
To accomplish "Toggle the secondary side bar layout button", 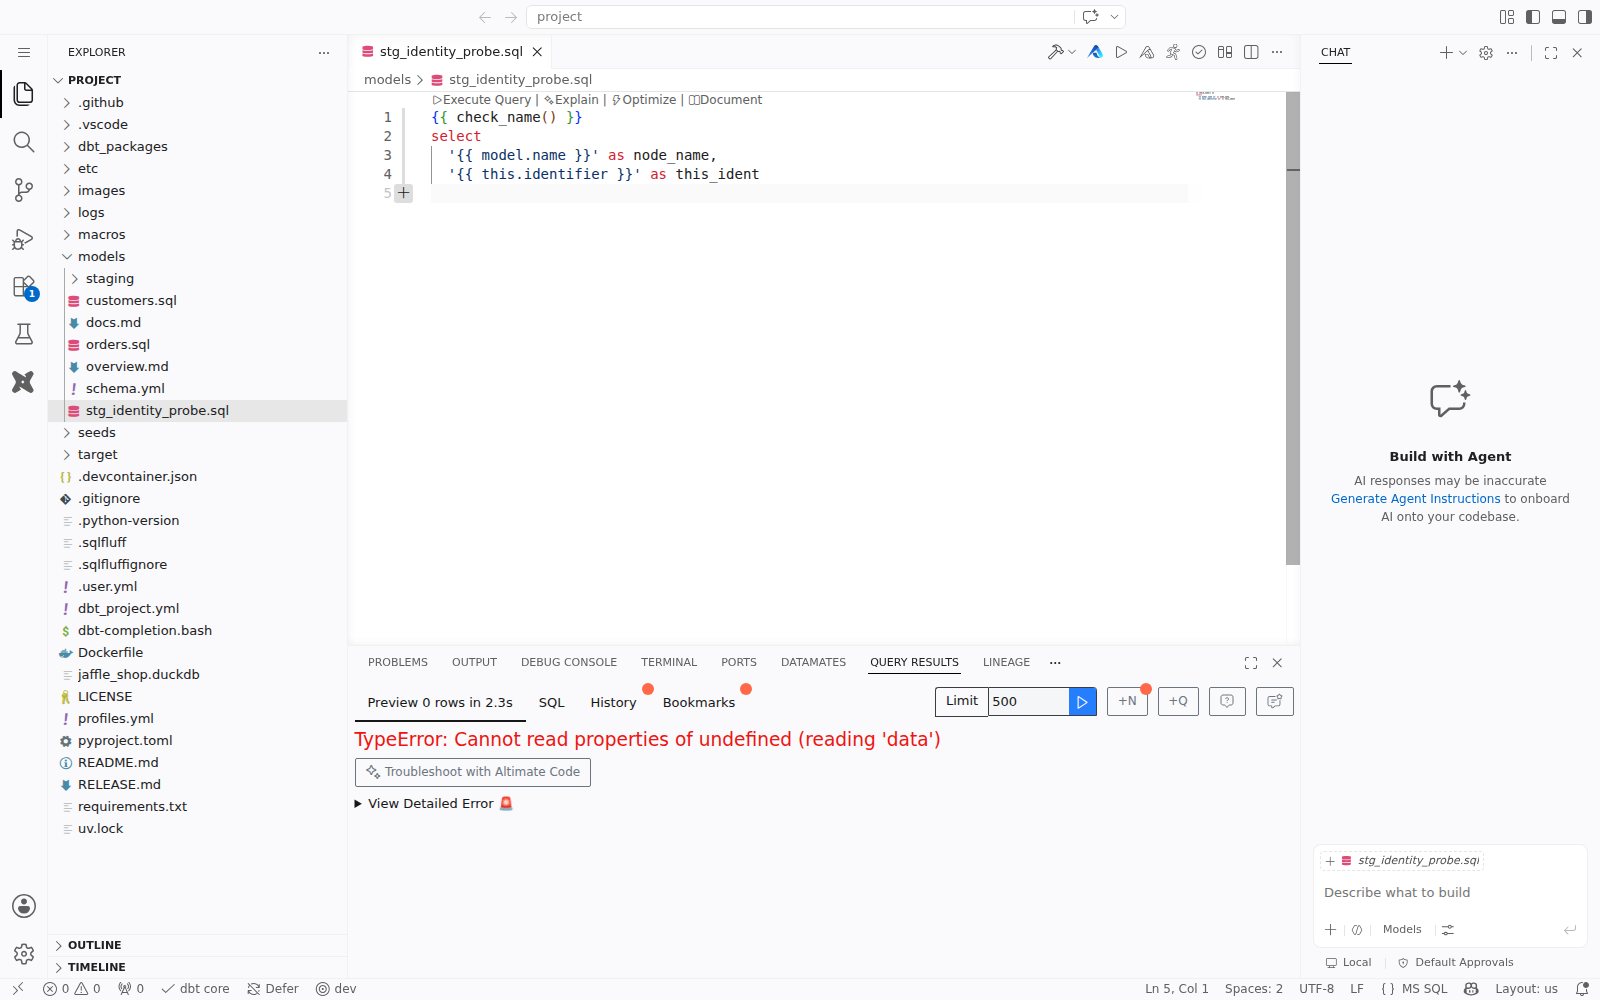I will tap(1585, 17).
